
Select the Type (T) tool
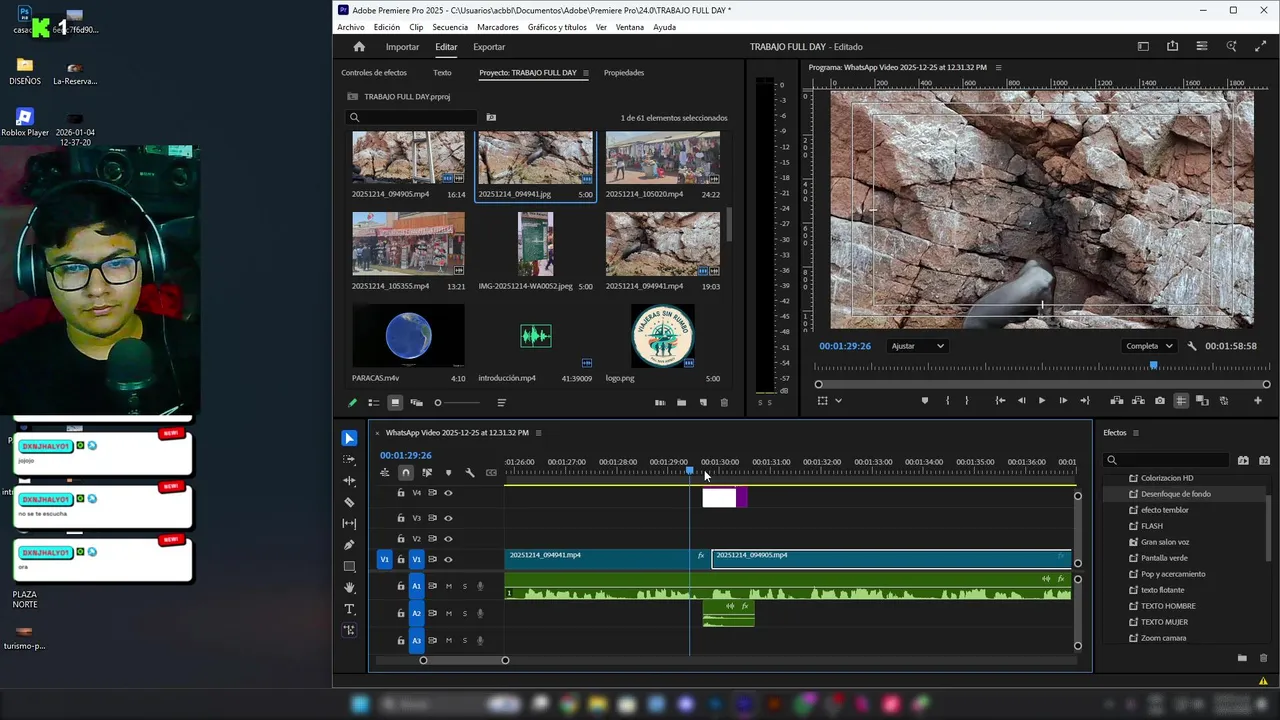click(x=349, y=609)
